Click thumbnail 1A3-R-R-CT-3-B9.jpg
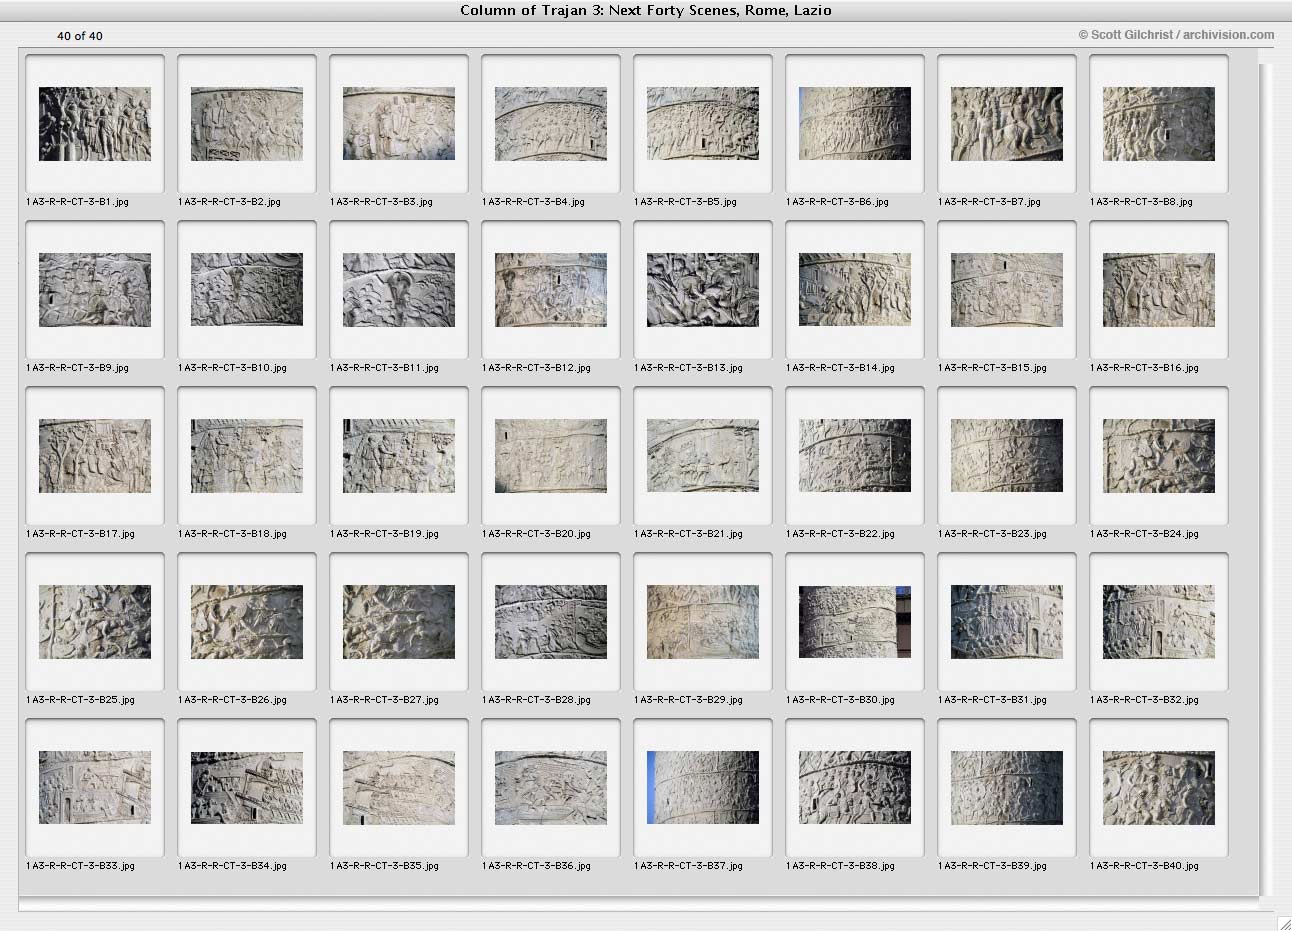This screenshot has height=931, width=1292. tap(95, 290)
